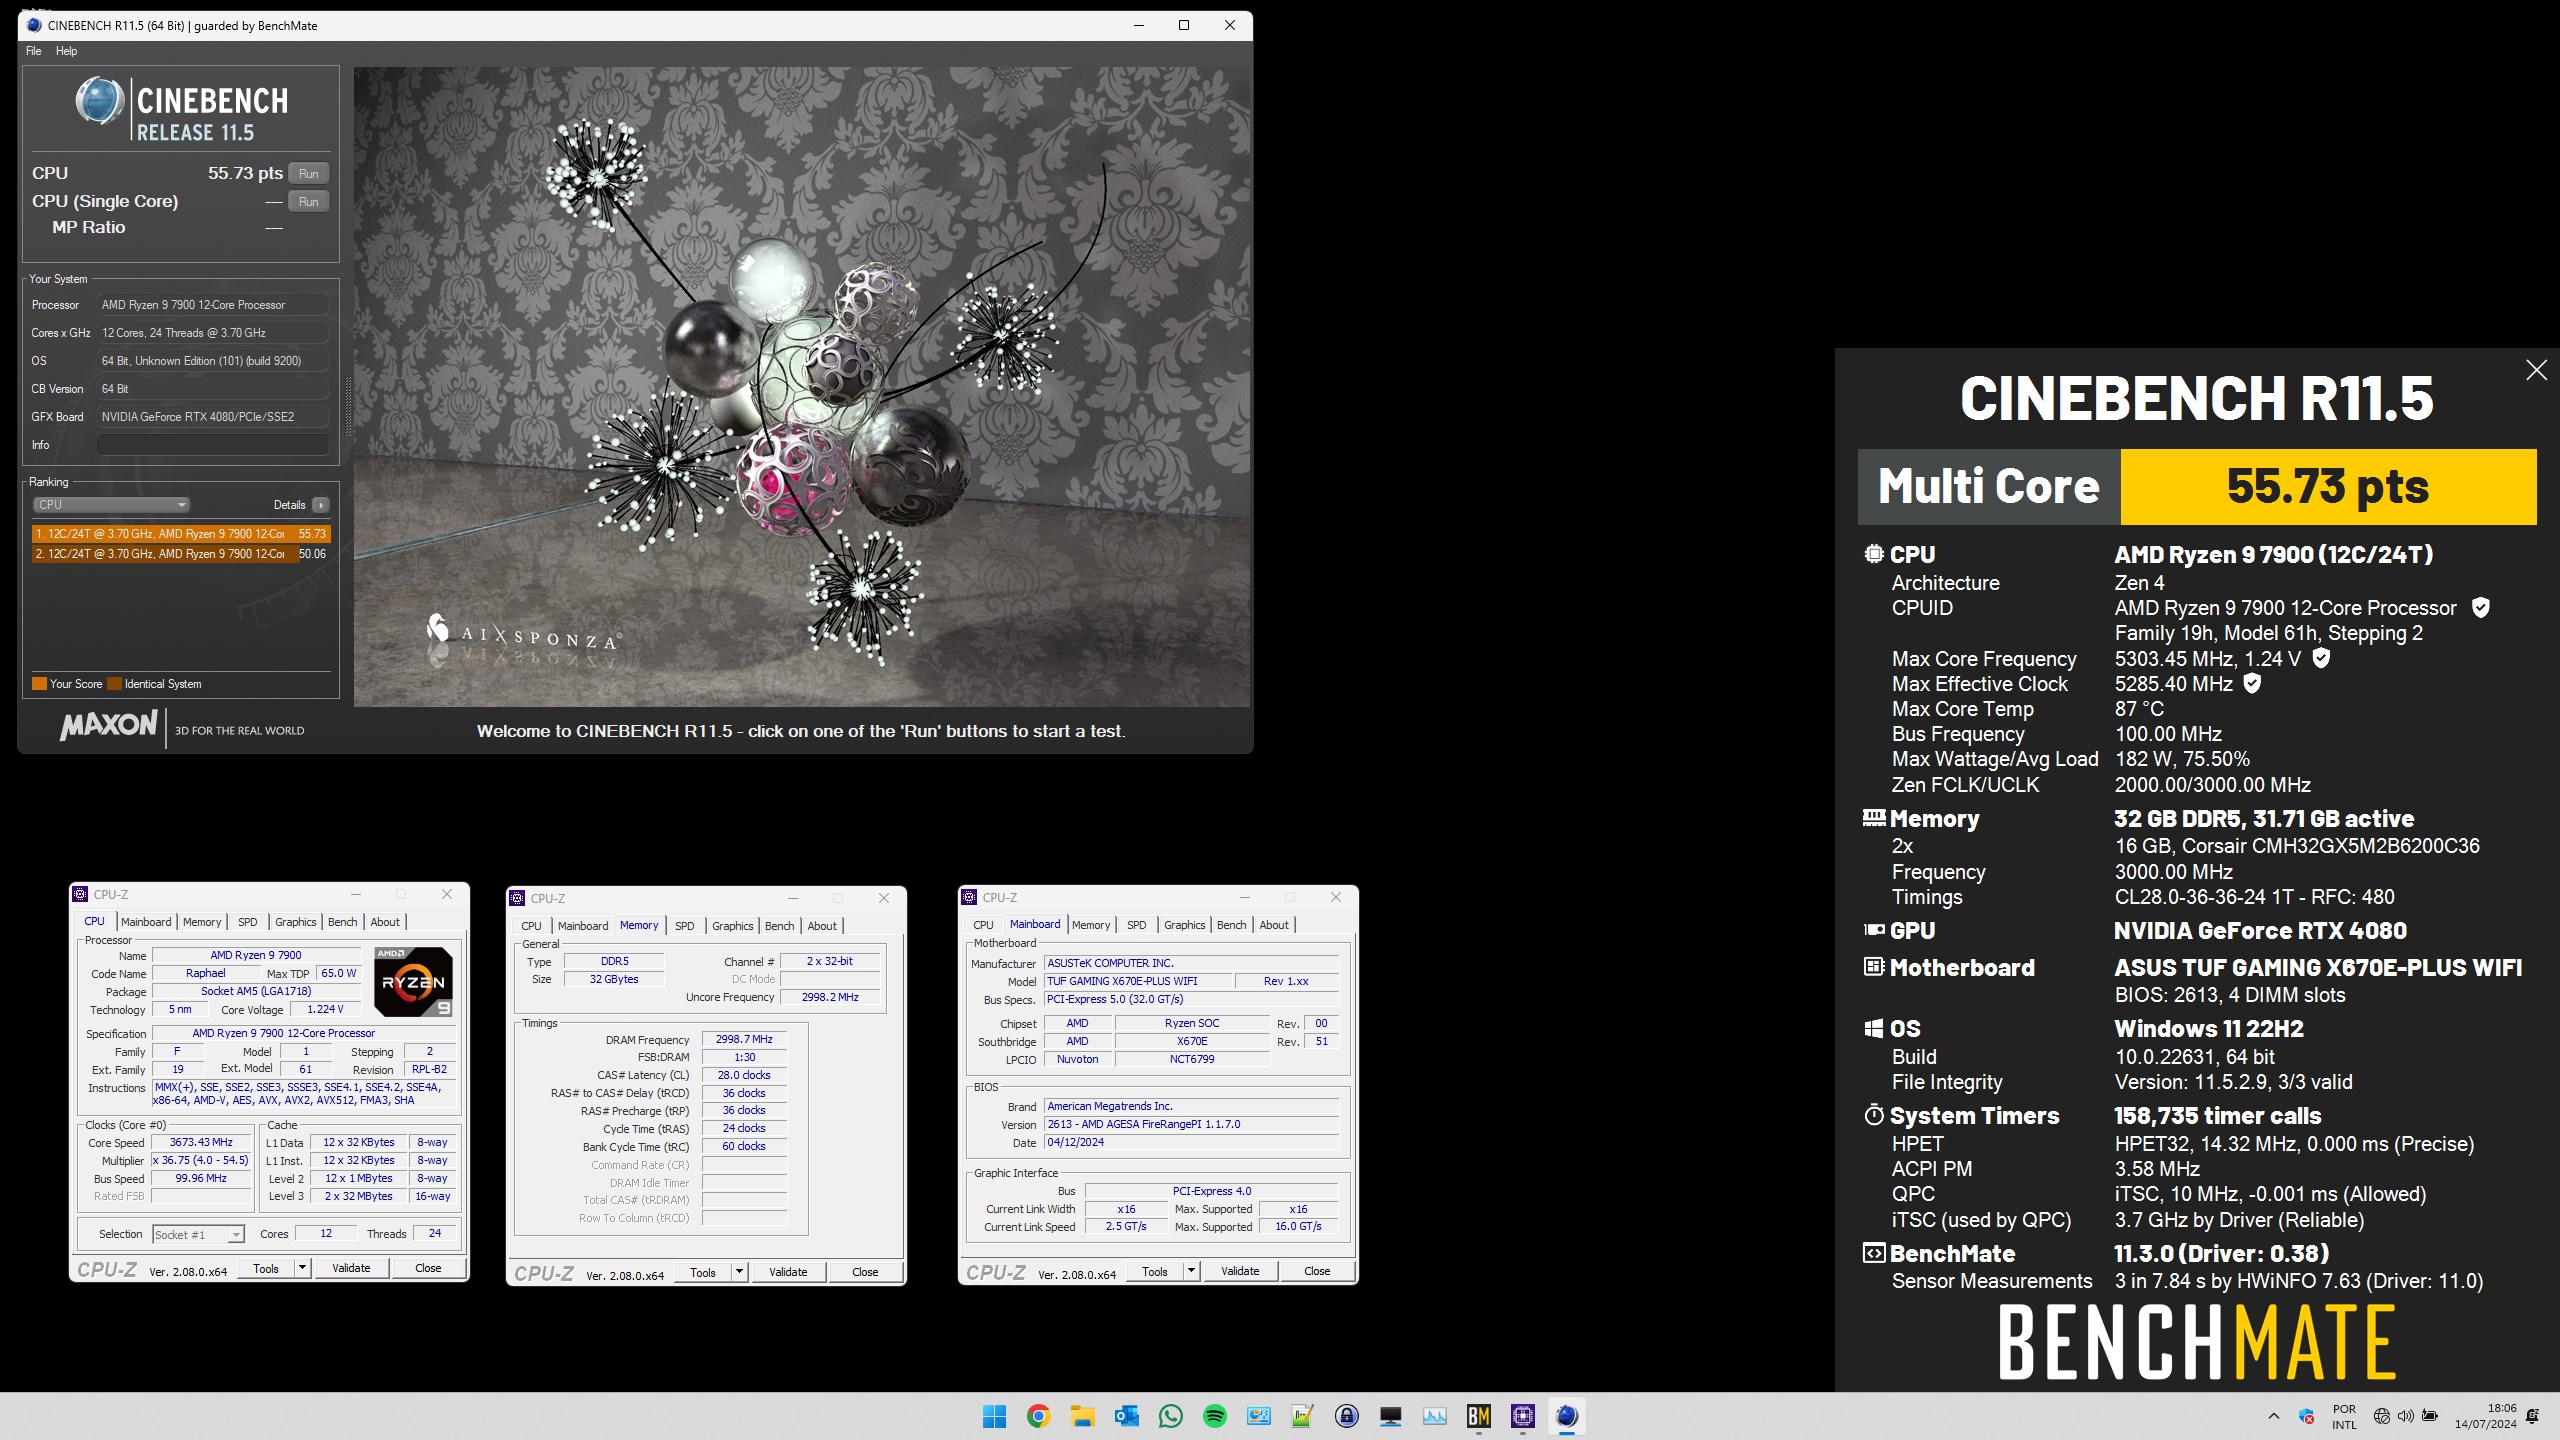
Task: Click the BenchMate BM taskbar icon
Action: pos(1478,1416)
